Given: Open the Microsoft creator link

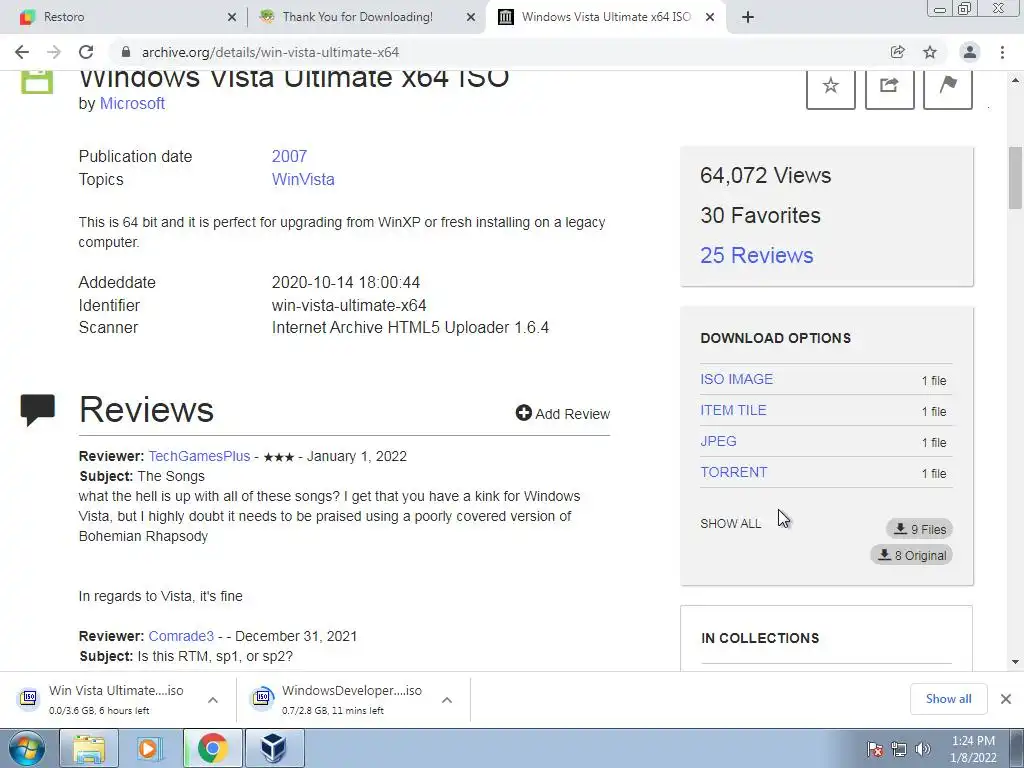Looking at the screenshot, I should click(132, 103).
